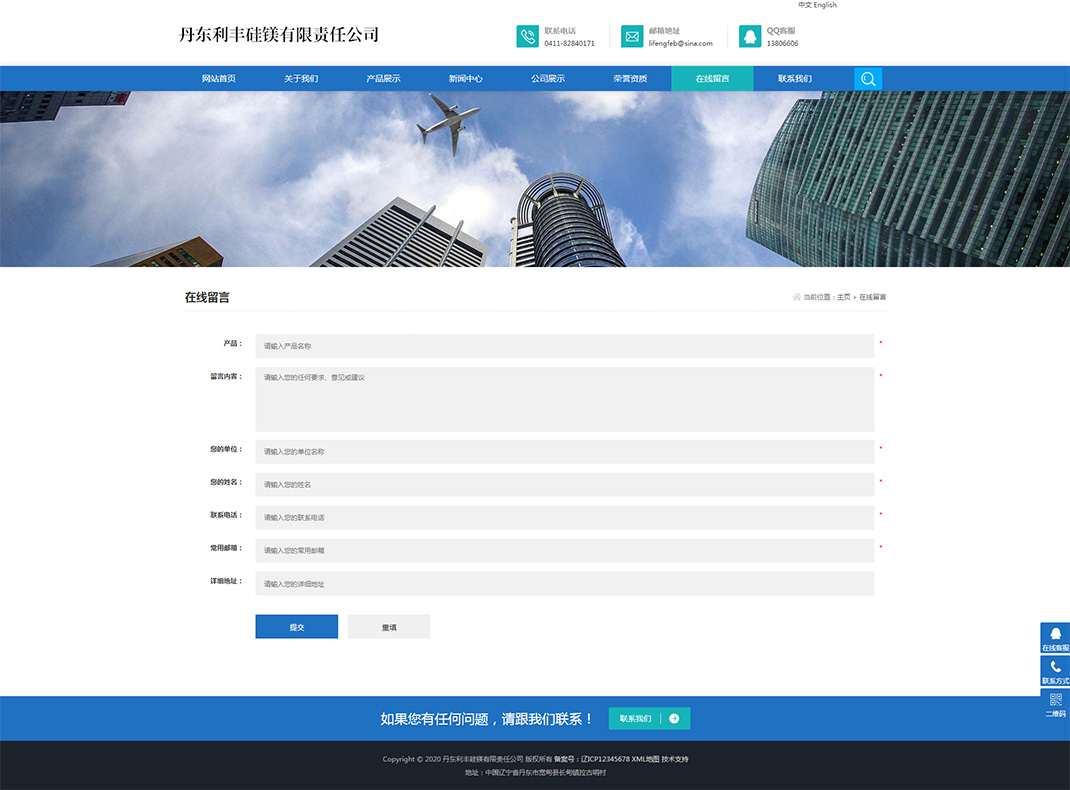Open the 新闻中心 menu item
This screenshot has height=790, width=1070.
pos(465,78)
